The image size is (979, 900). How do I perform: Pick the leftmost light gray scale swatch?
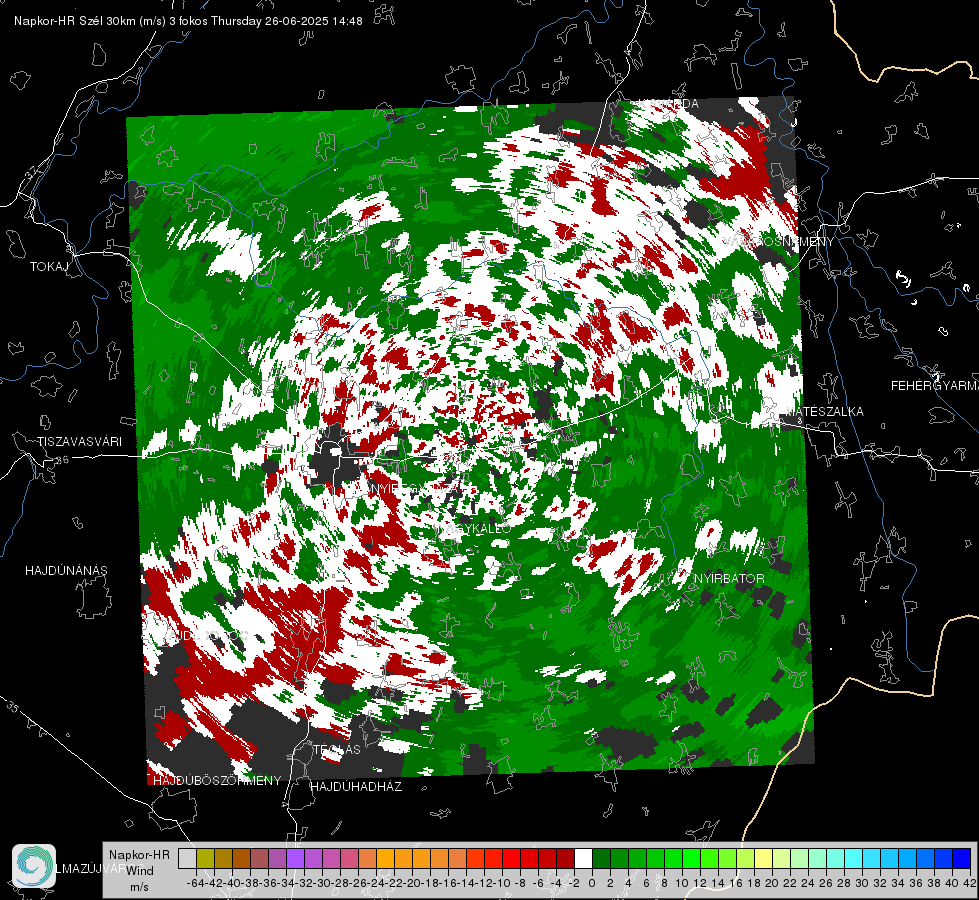tap(187, 858)
